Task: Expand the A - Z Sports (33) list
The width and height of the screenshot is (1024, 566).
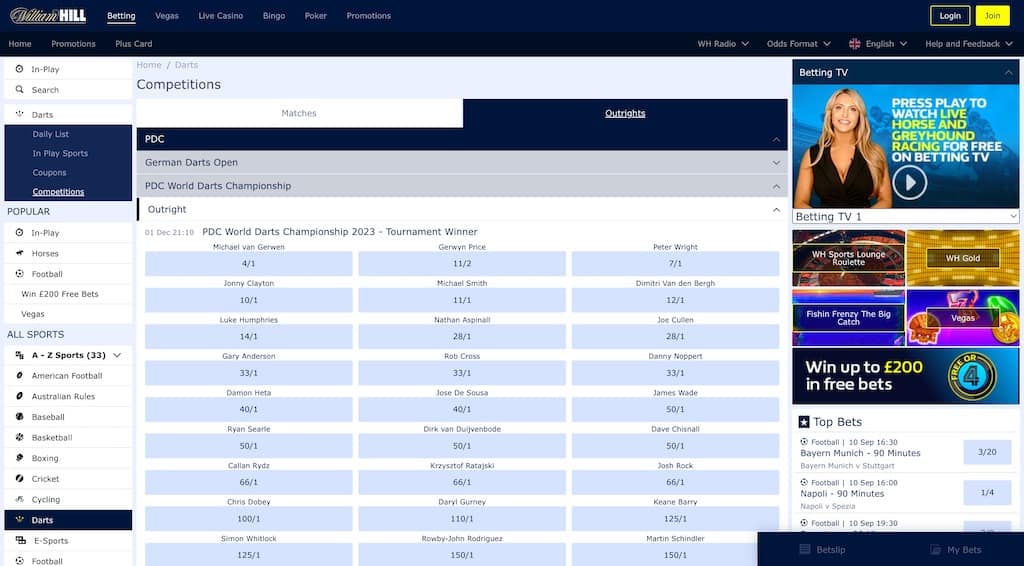Action: click(117, 355)
